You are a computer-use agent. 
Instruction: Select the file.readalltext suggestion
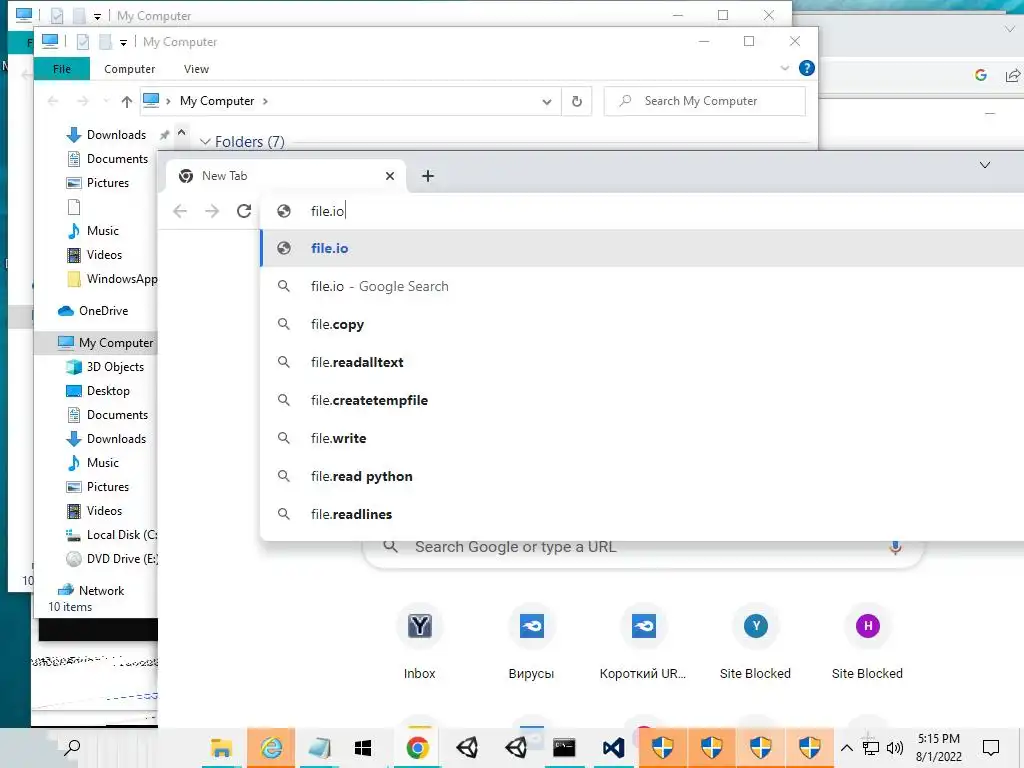click(642, 362)
